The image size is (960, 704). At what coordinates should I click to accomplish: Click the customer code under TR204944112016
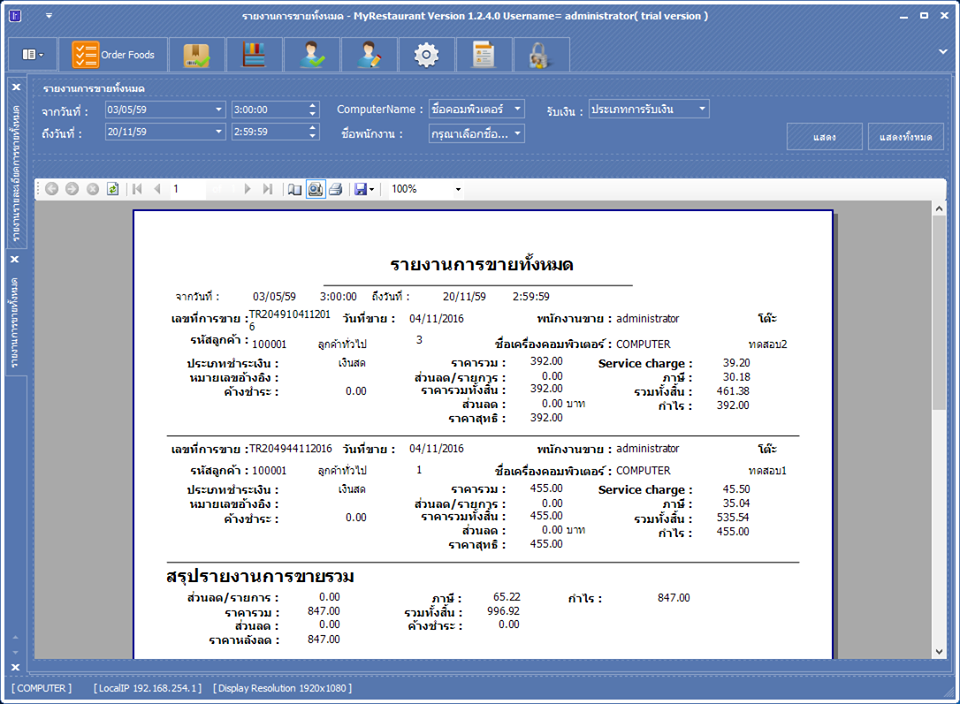269,471
